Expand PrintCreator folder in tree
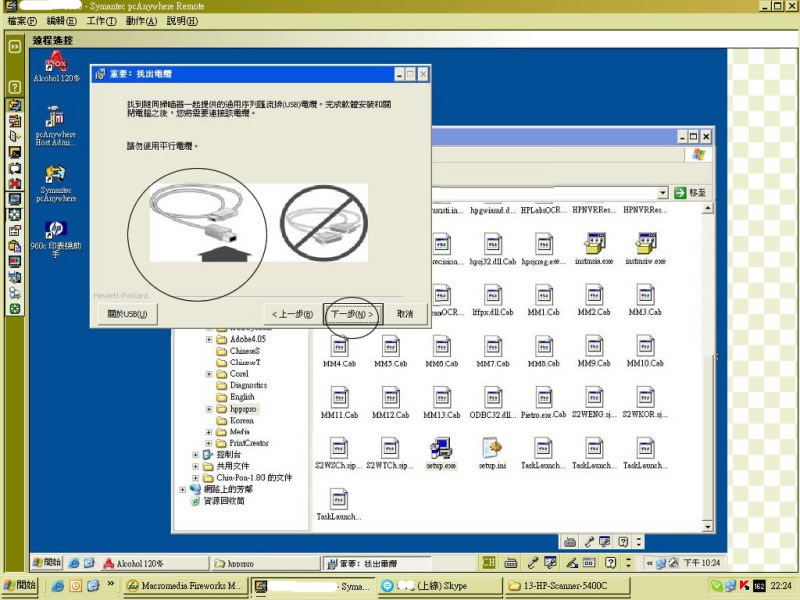 click(x=209, y=443)
